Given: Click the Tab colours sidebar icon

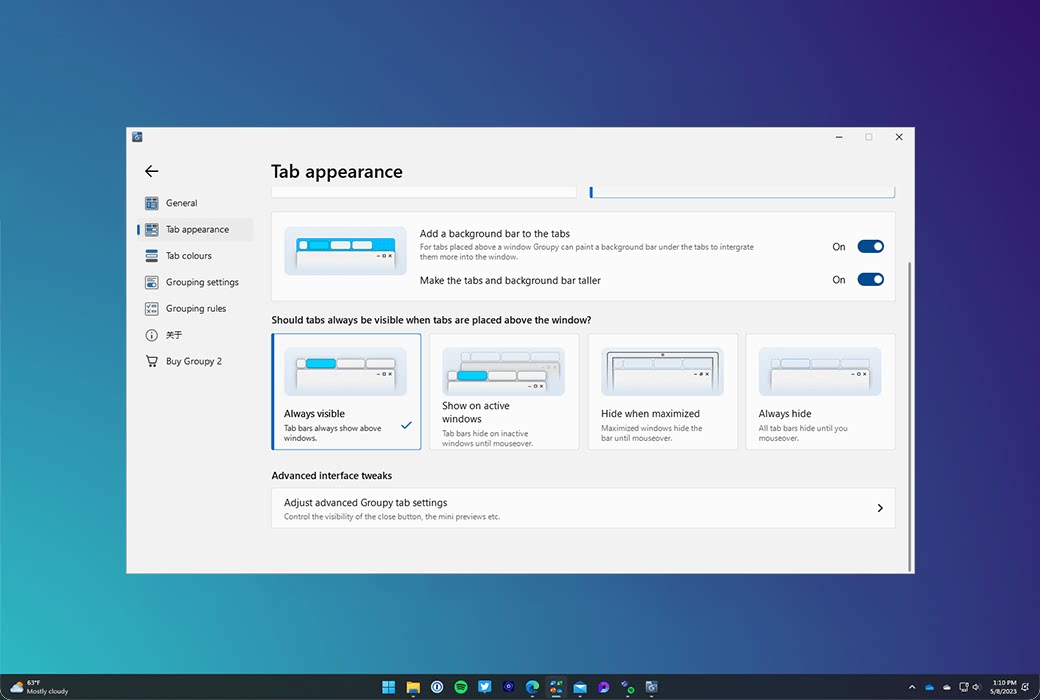Looking at the screenshot, I should (152, 256).
